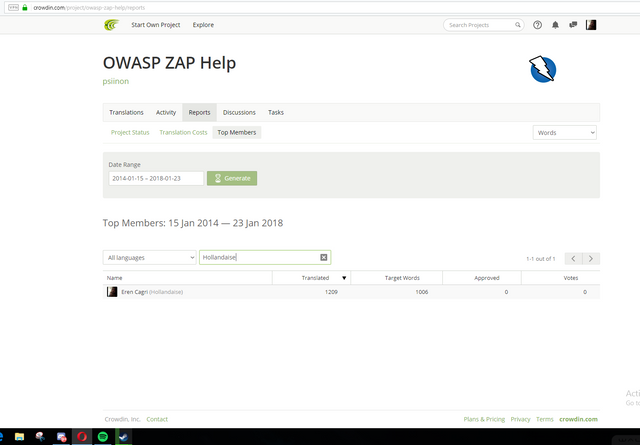
Task: Open Spotify from the taskbar
Action: point(103,437)
